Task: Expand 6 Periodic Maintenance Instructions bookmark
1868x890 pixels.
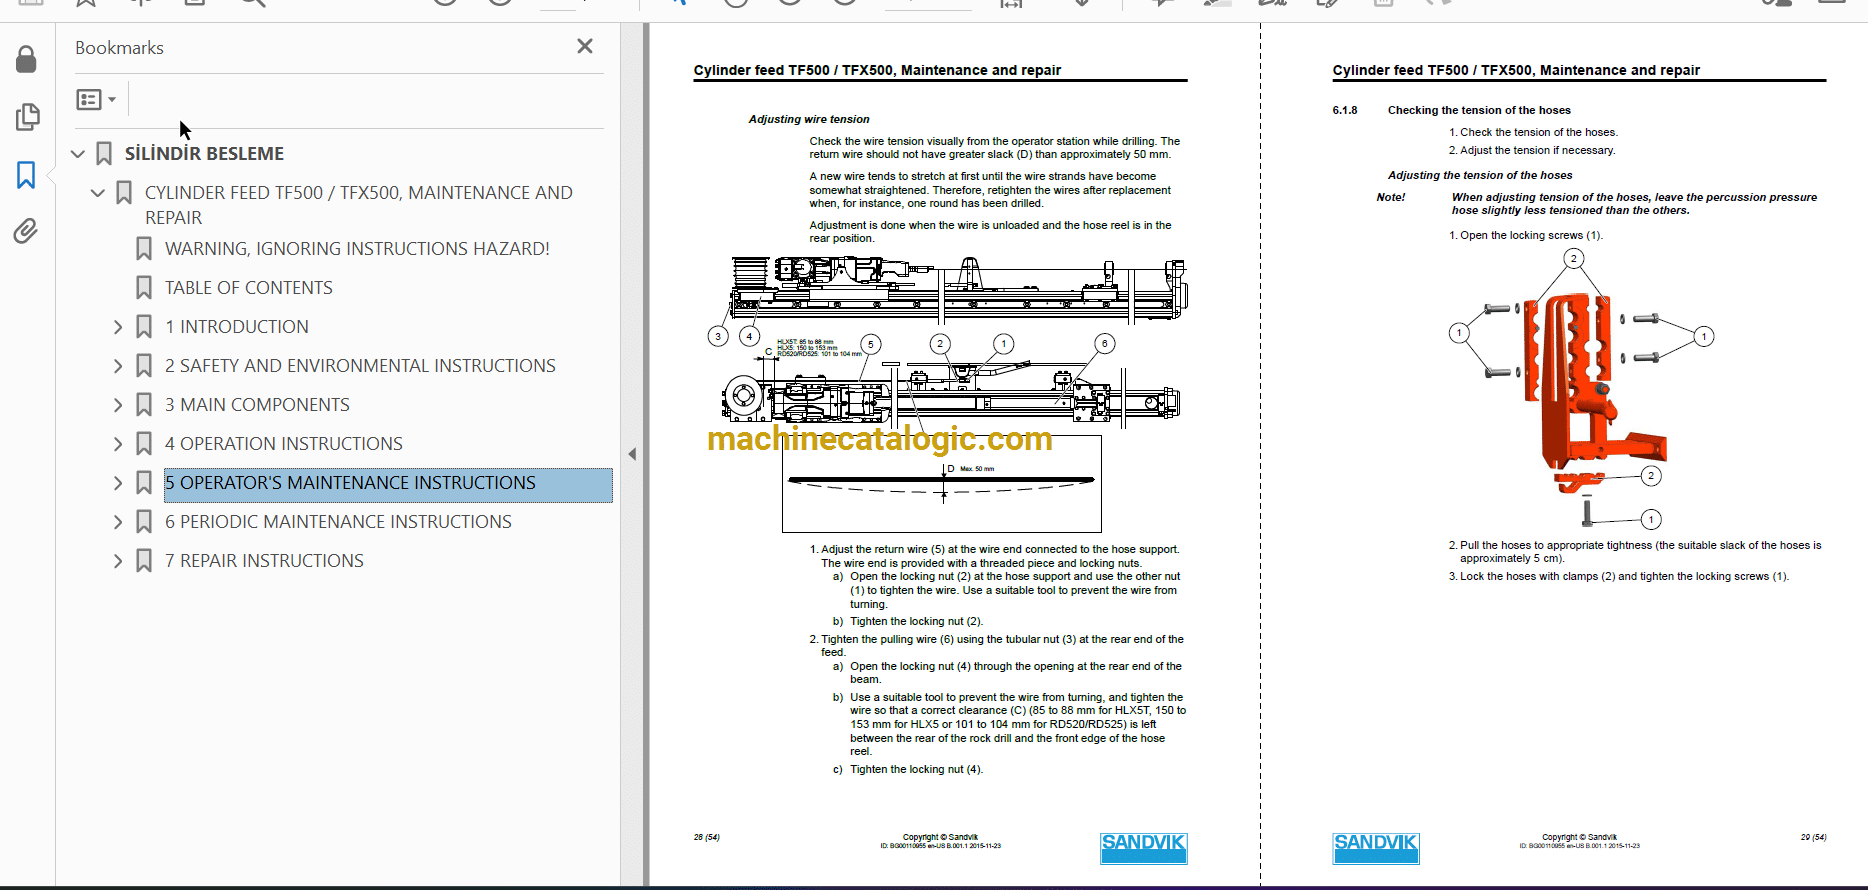Action: 118,522
